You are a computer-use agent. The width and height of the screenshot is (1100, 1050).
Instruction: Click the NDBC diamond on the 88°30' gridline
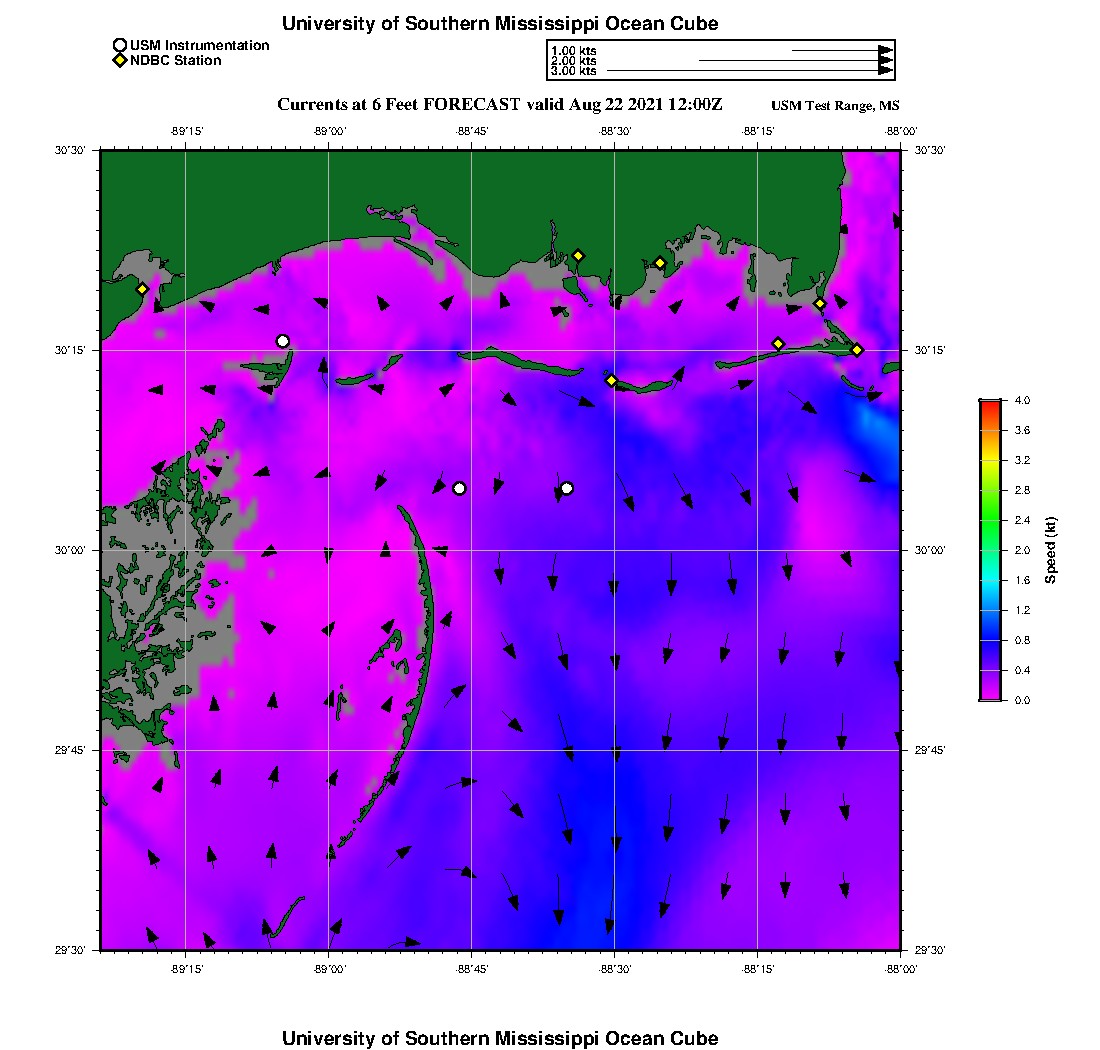[612, 380]
